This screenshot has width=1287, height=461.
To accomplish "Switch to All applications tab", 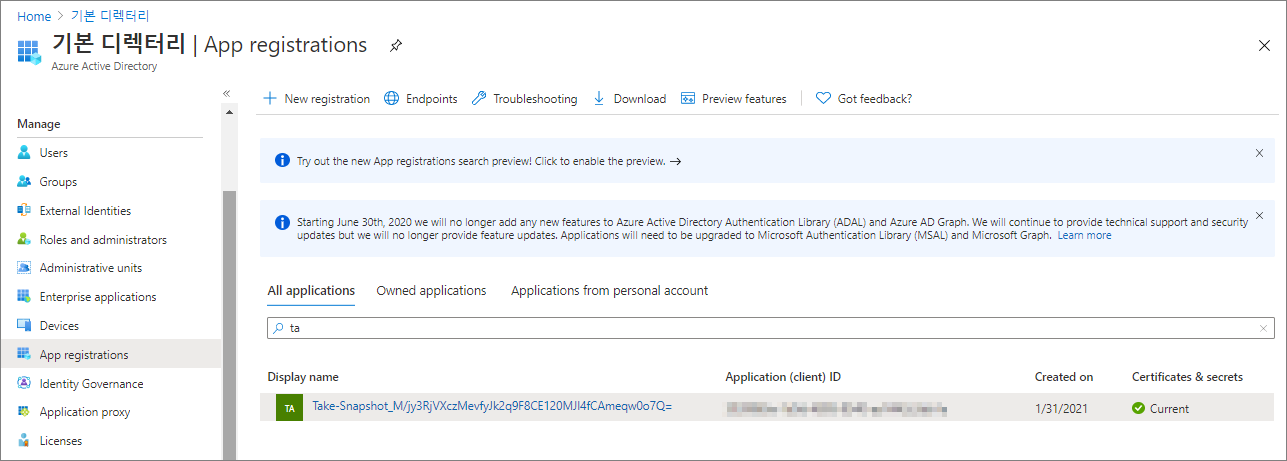I will (x=311, y=291).
